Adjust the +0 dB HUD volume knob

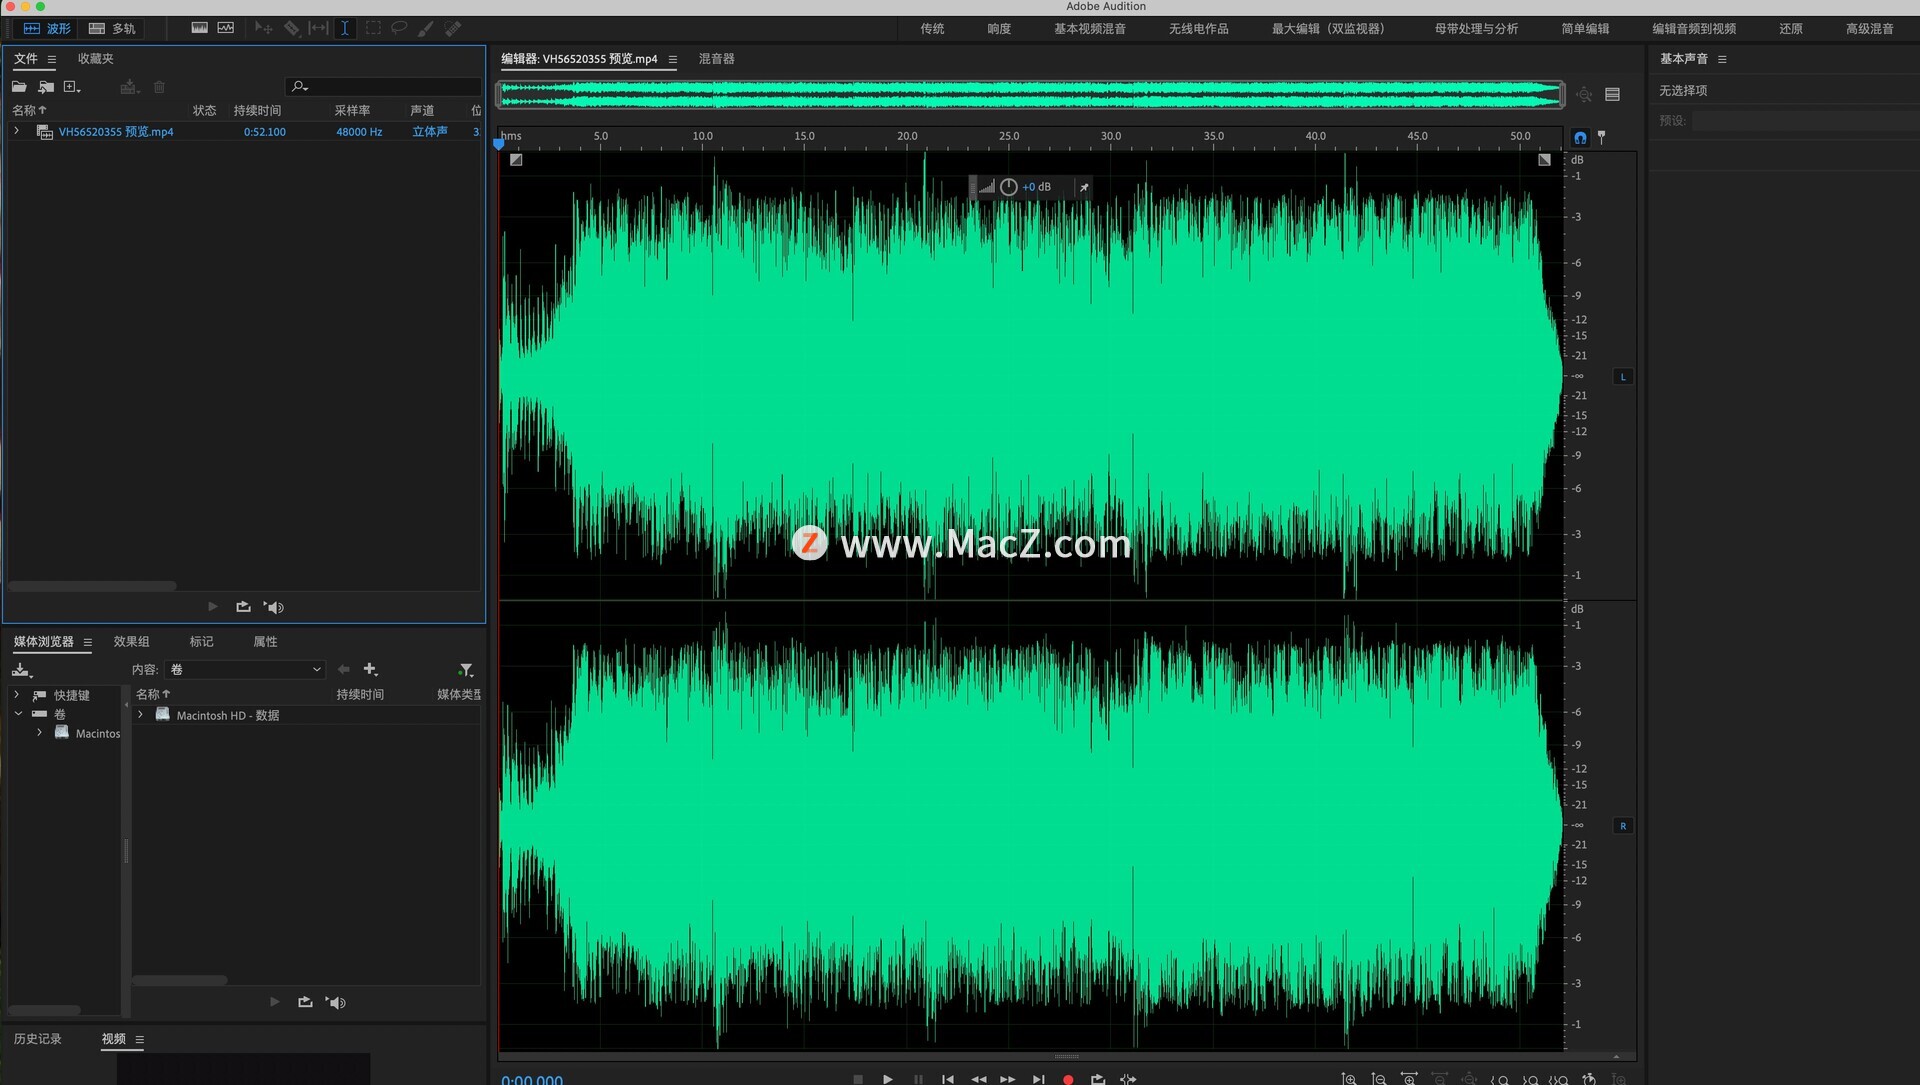click(1009, 187)
